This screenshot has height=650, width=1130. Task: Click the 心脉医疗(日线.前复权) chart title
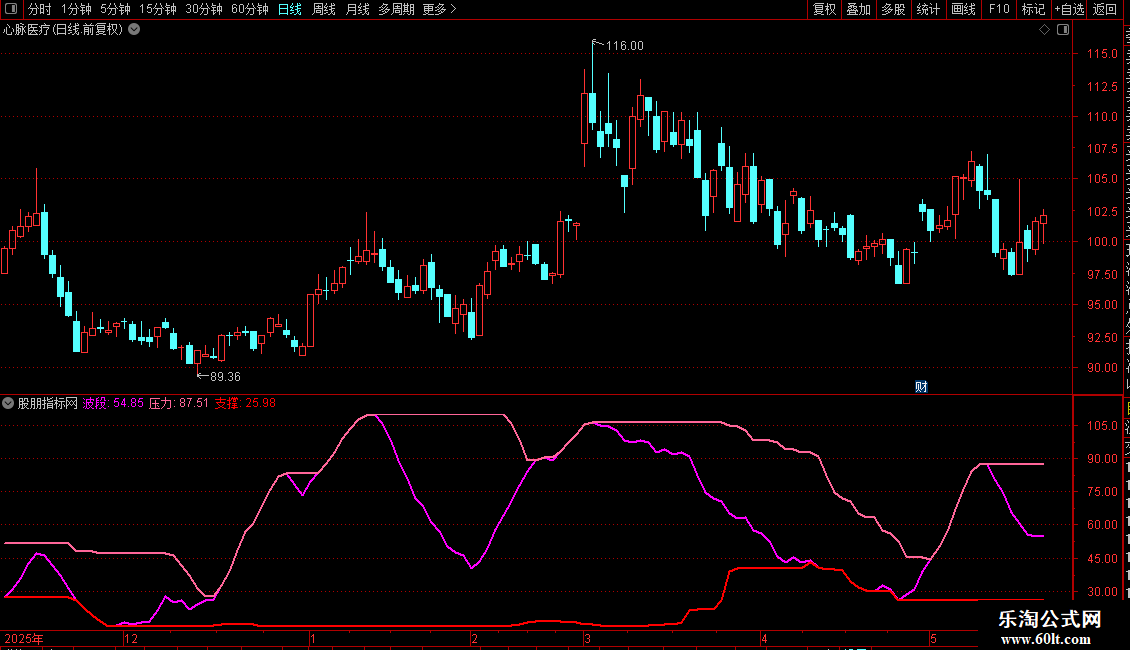point(63,30)
